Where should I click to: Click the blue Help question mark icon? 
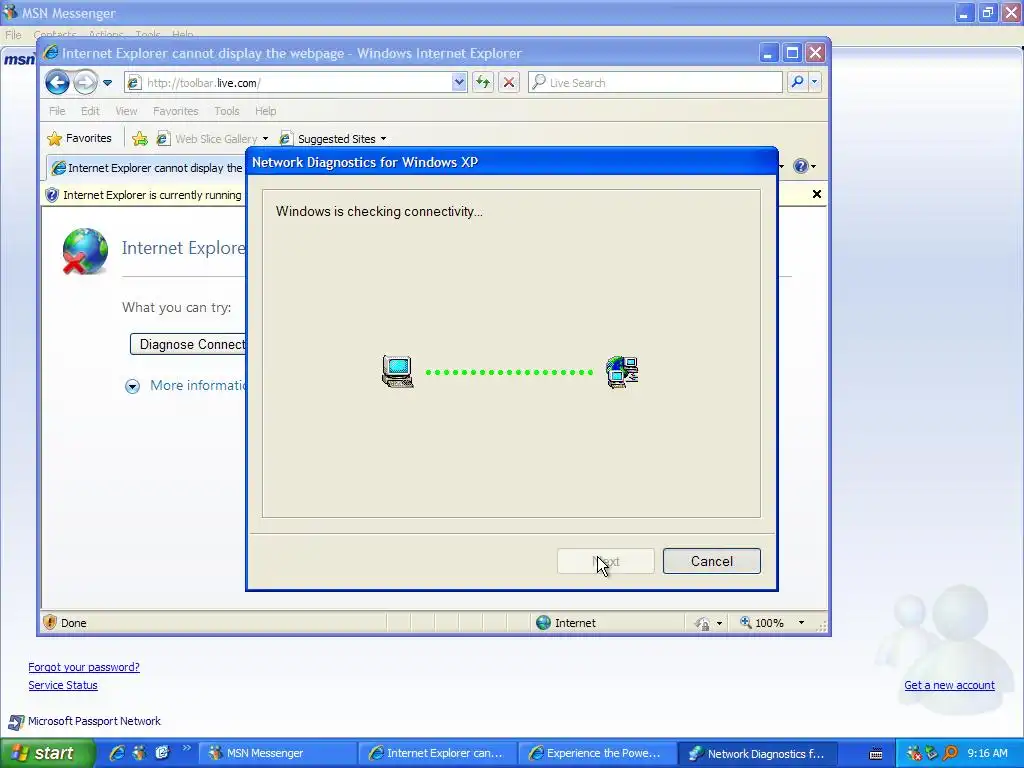pyautogui.click(x=801, y=166)
